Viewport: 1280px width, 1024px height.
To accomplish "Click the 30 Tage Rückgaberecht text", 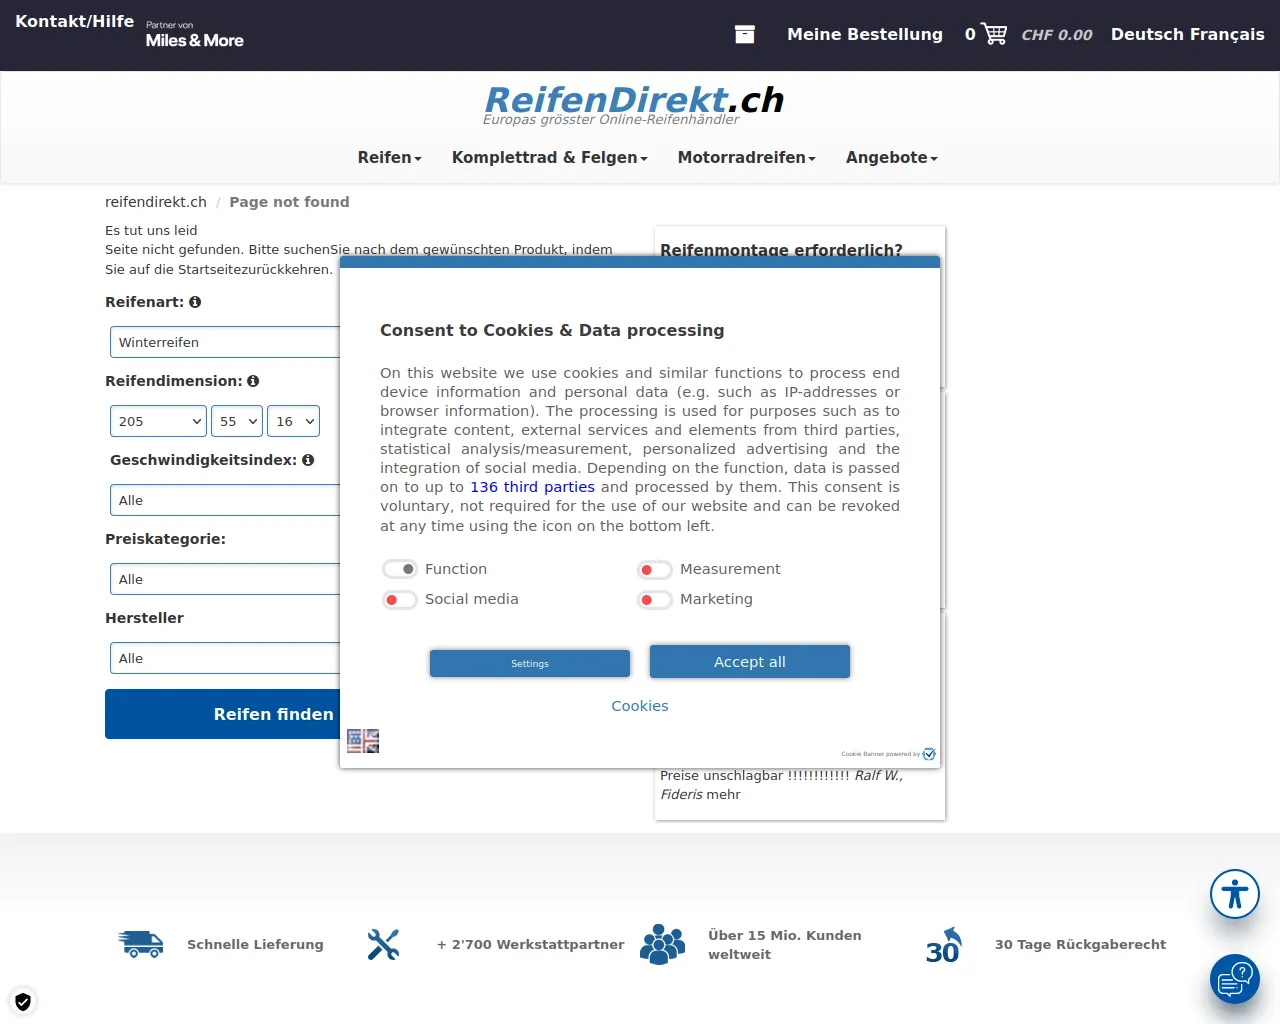I will pos(1080,944).
